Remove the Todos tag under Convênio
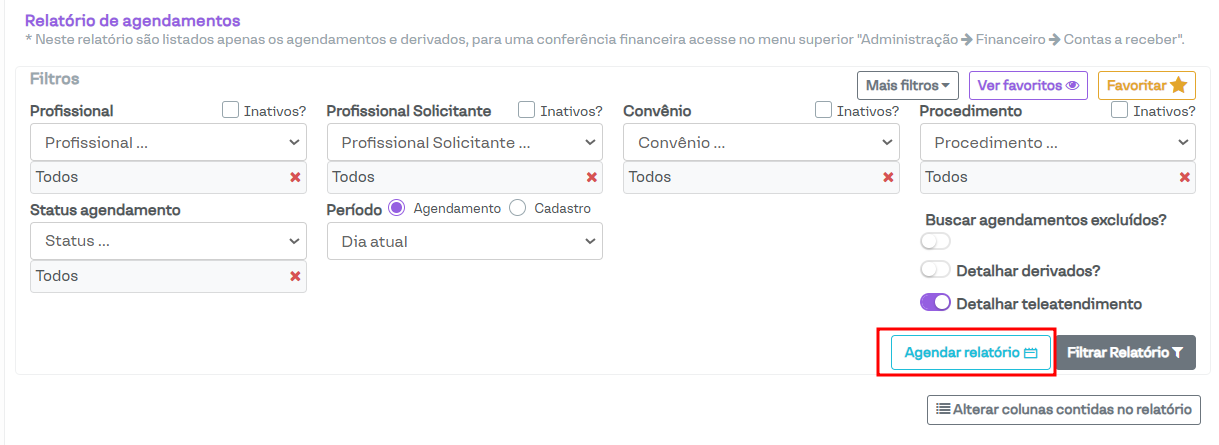Viewport: 1219px width, 445px height. click(888, 177)
